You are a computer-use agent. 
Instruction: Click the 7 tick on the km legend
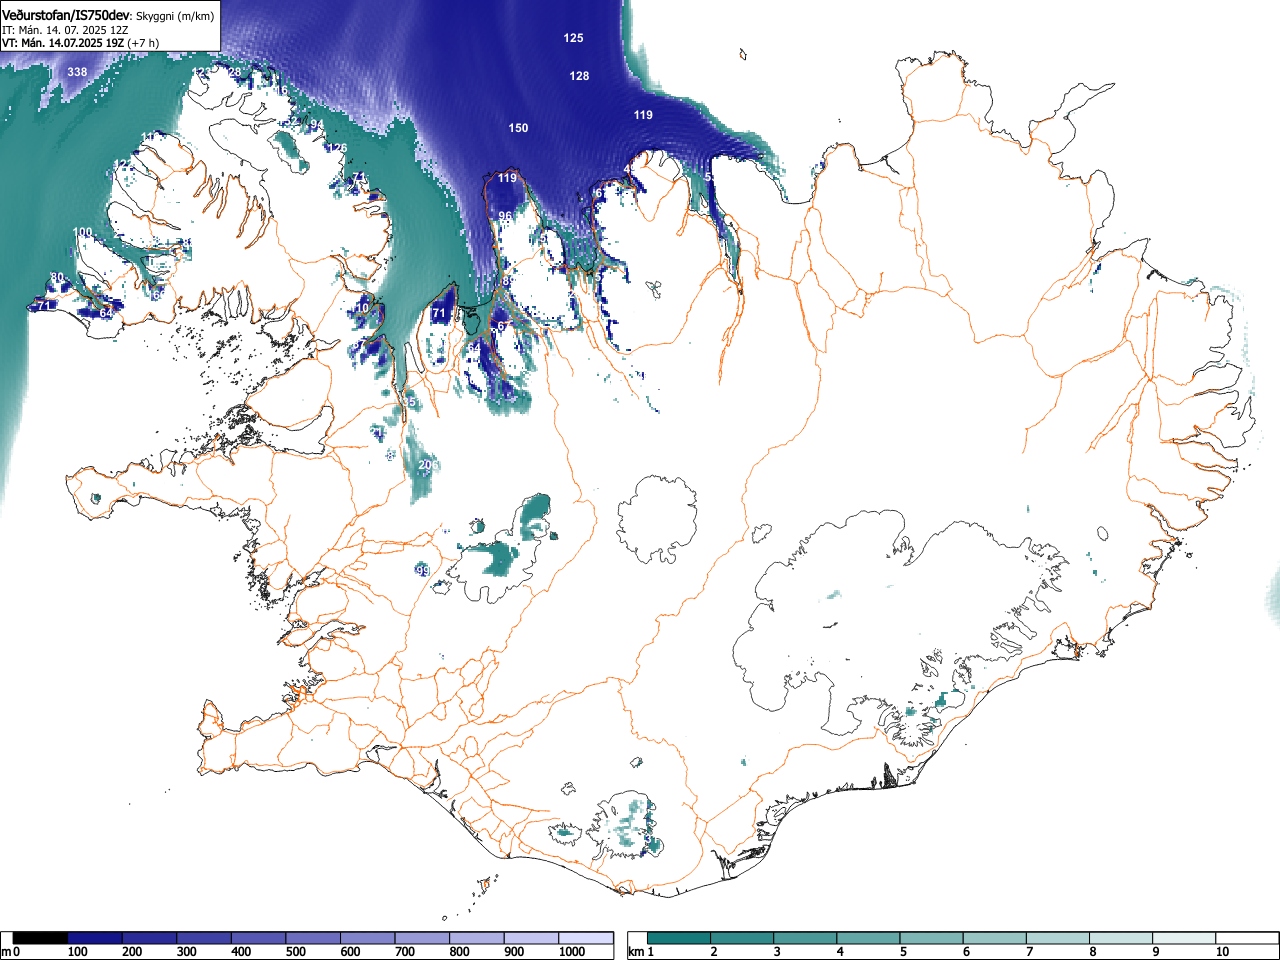coord(1030,952)
